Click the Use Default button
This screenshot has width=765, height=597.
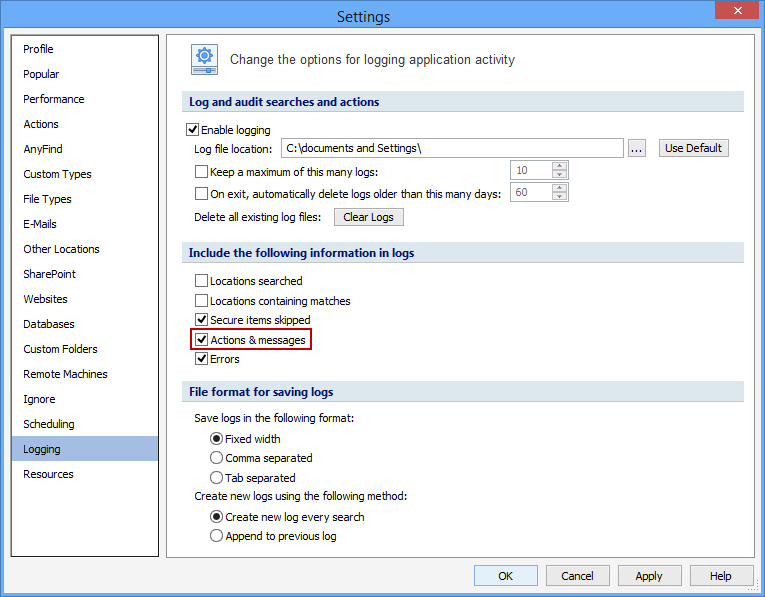pos(693,148)
